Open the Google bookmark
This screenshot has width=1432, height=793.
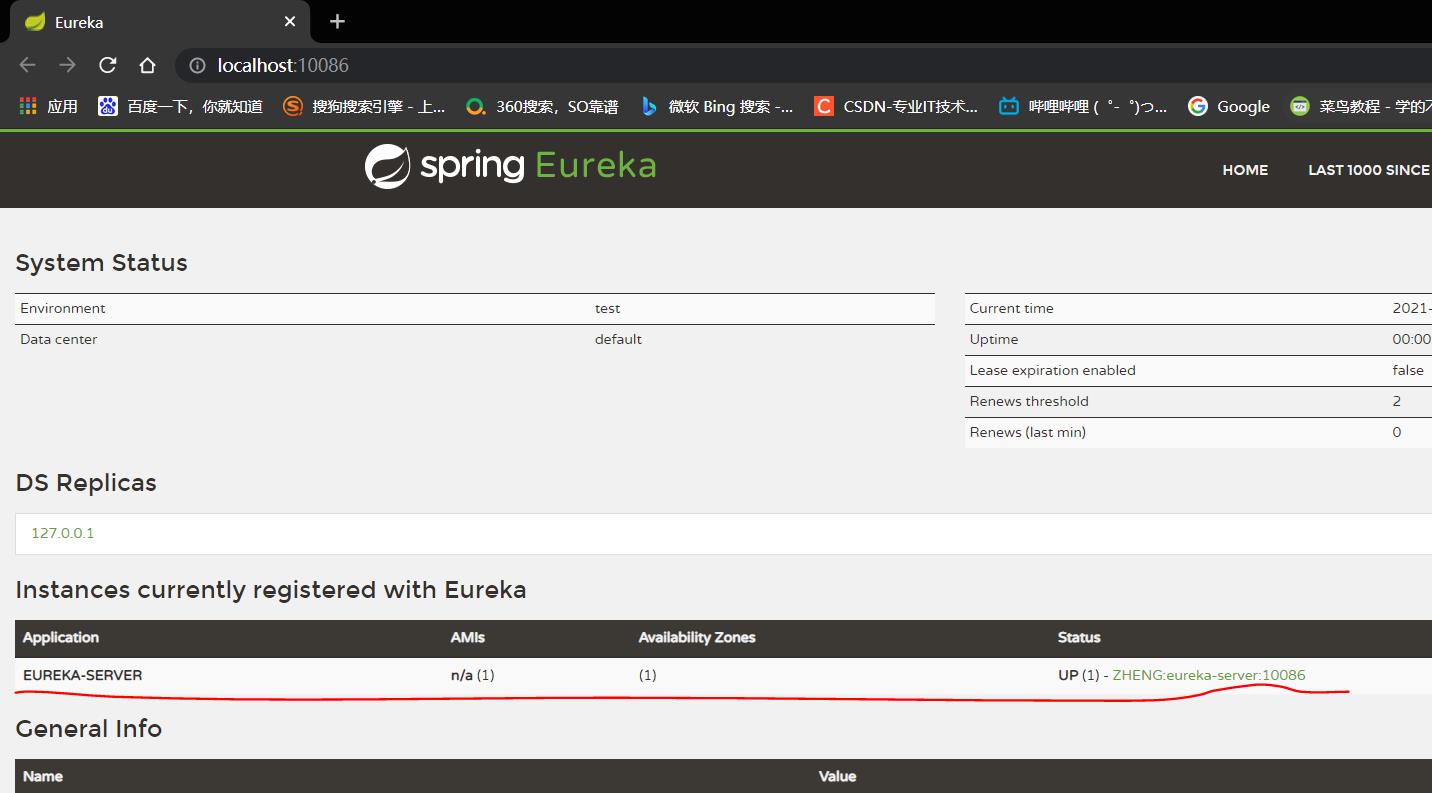[x=1229, y=106]
